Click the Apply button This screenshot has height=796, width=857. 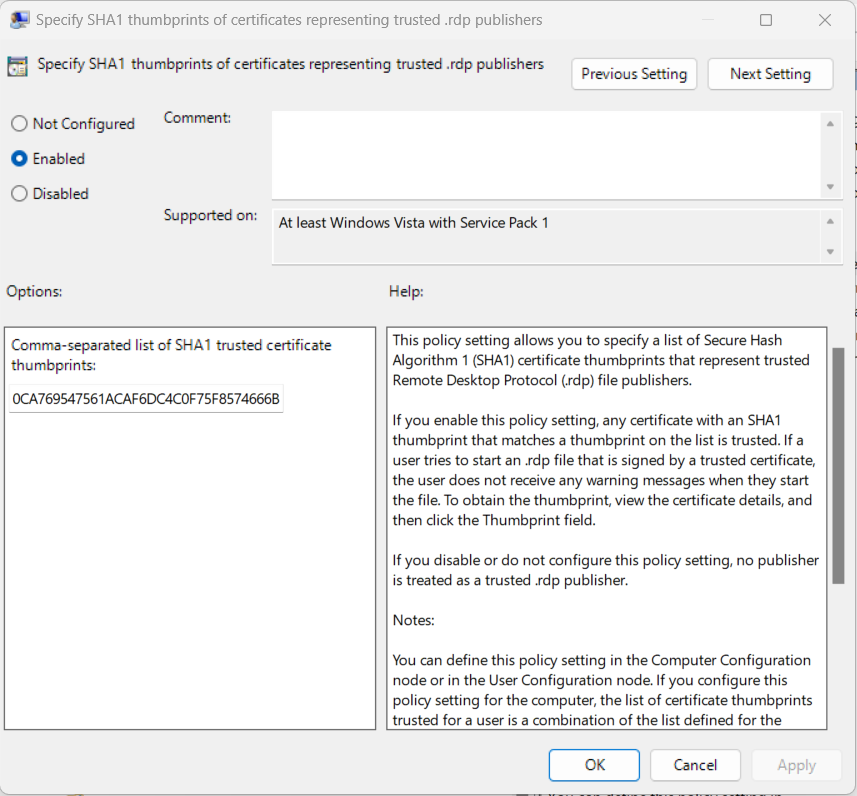(x=796, y=765)
